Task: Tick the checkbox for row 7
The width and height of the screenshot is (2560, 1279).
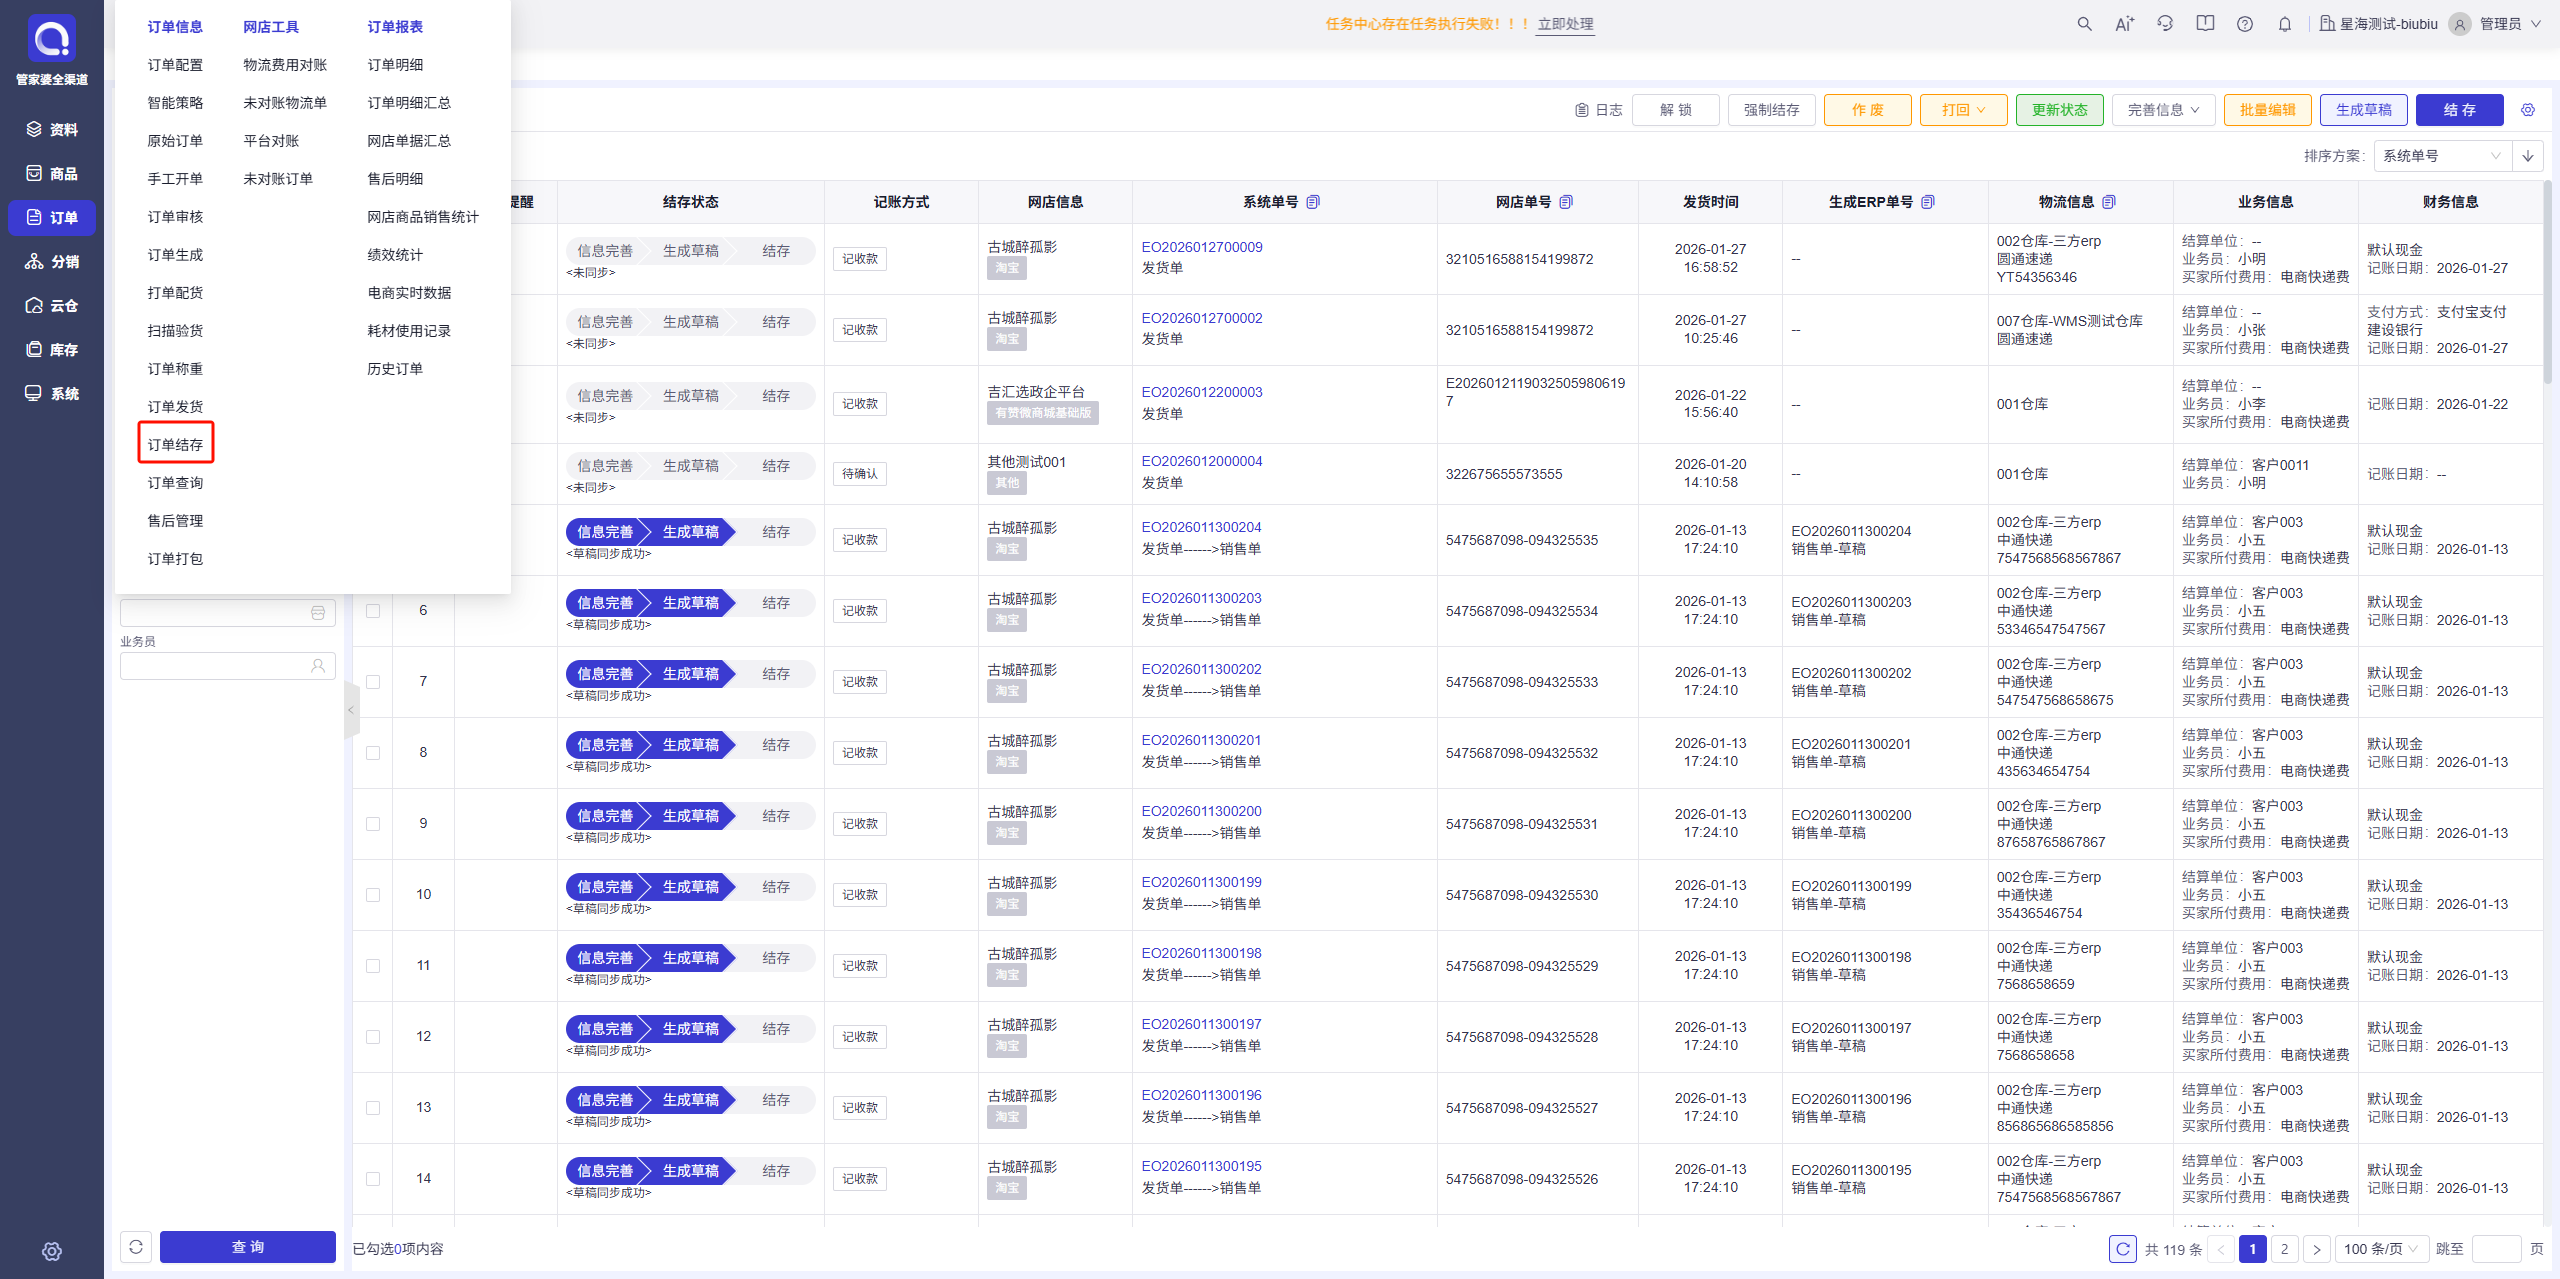Action: pos(373,682)
